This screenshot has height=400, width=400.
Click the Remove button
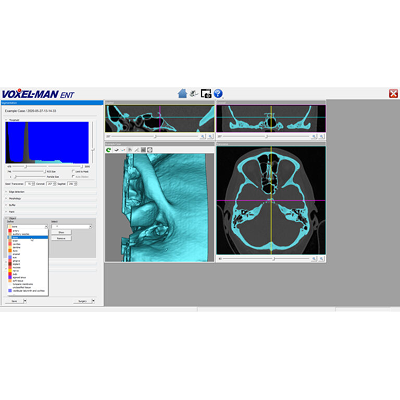61,238
